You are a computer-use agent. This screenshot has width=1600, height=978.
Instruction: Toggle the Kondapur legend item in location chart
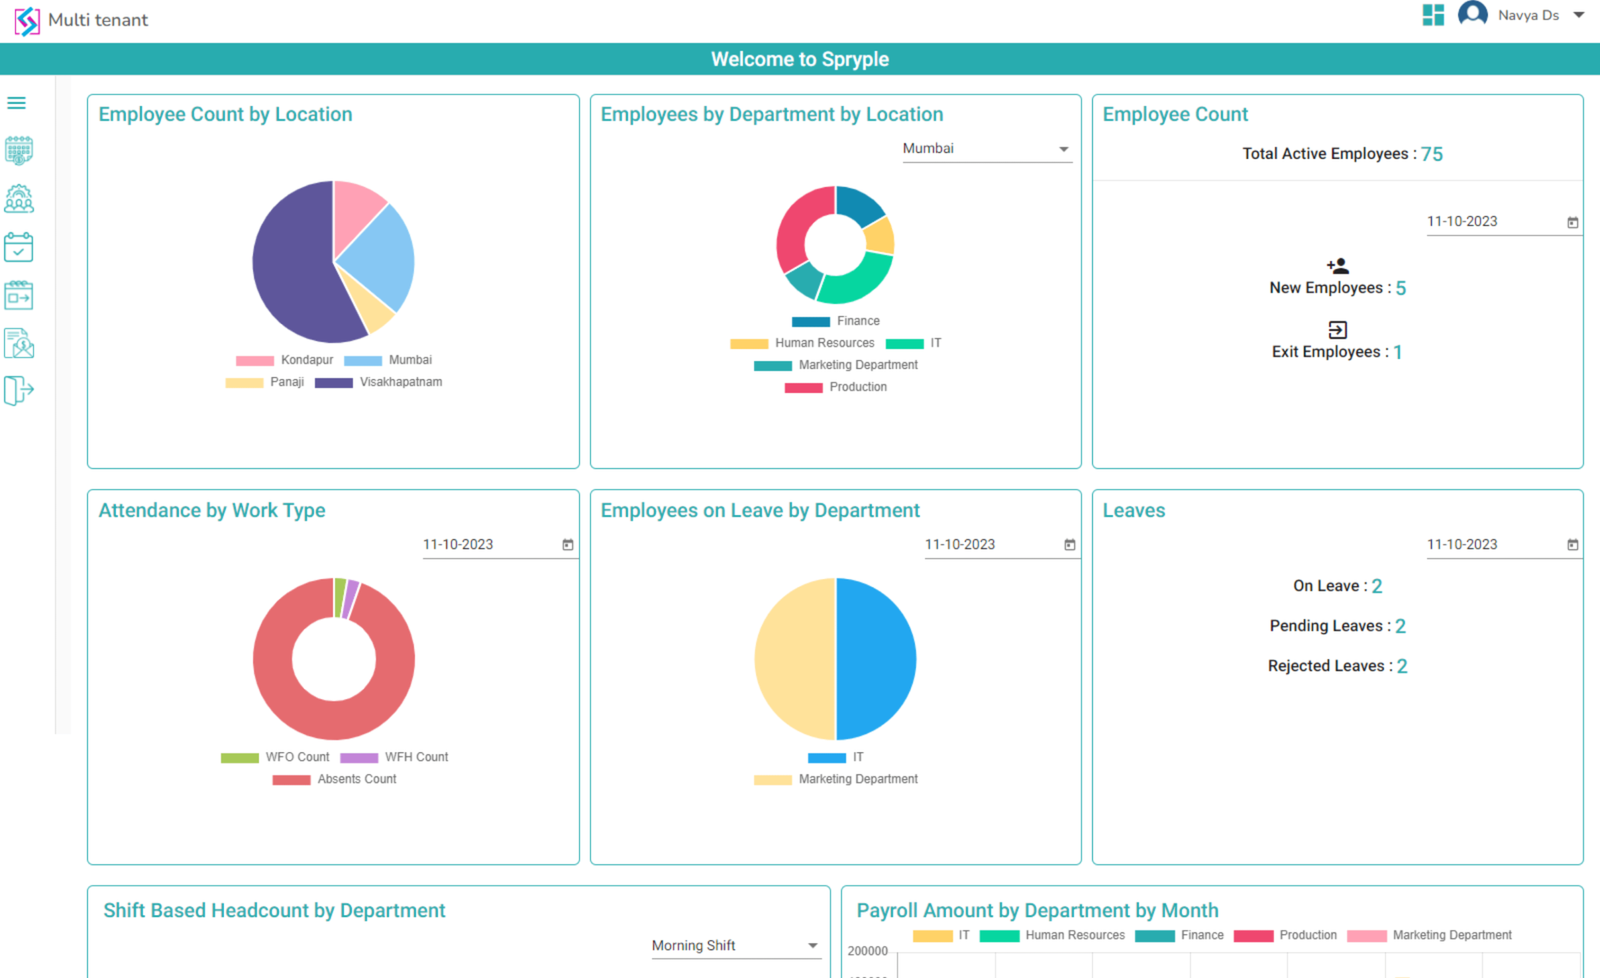point(287,360)
